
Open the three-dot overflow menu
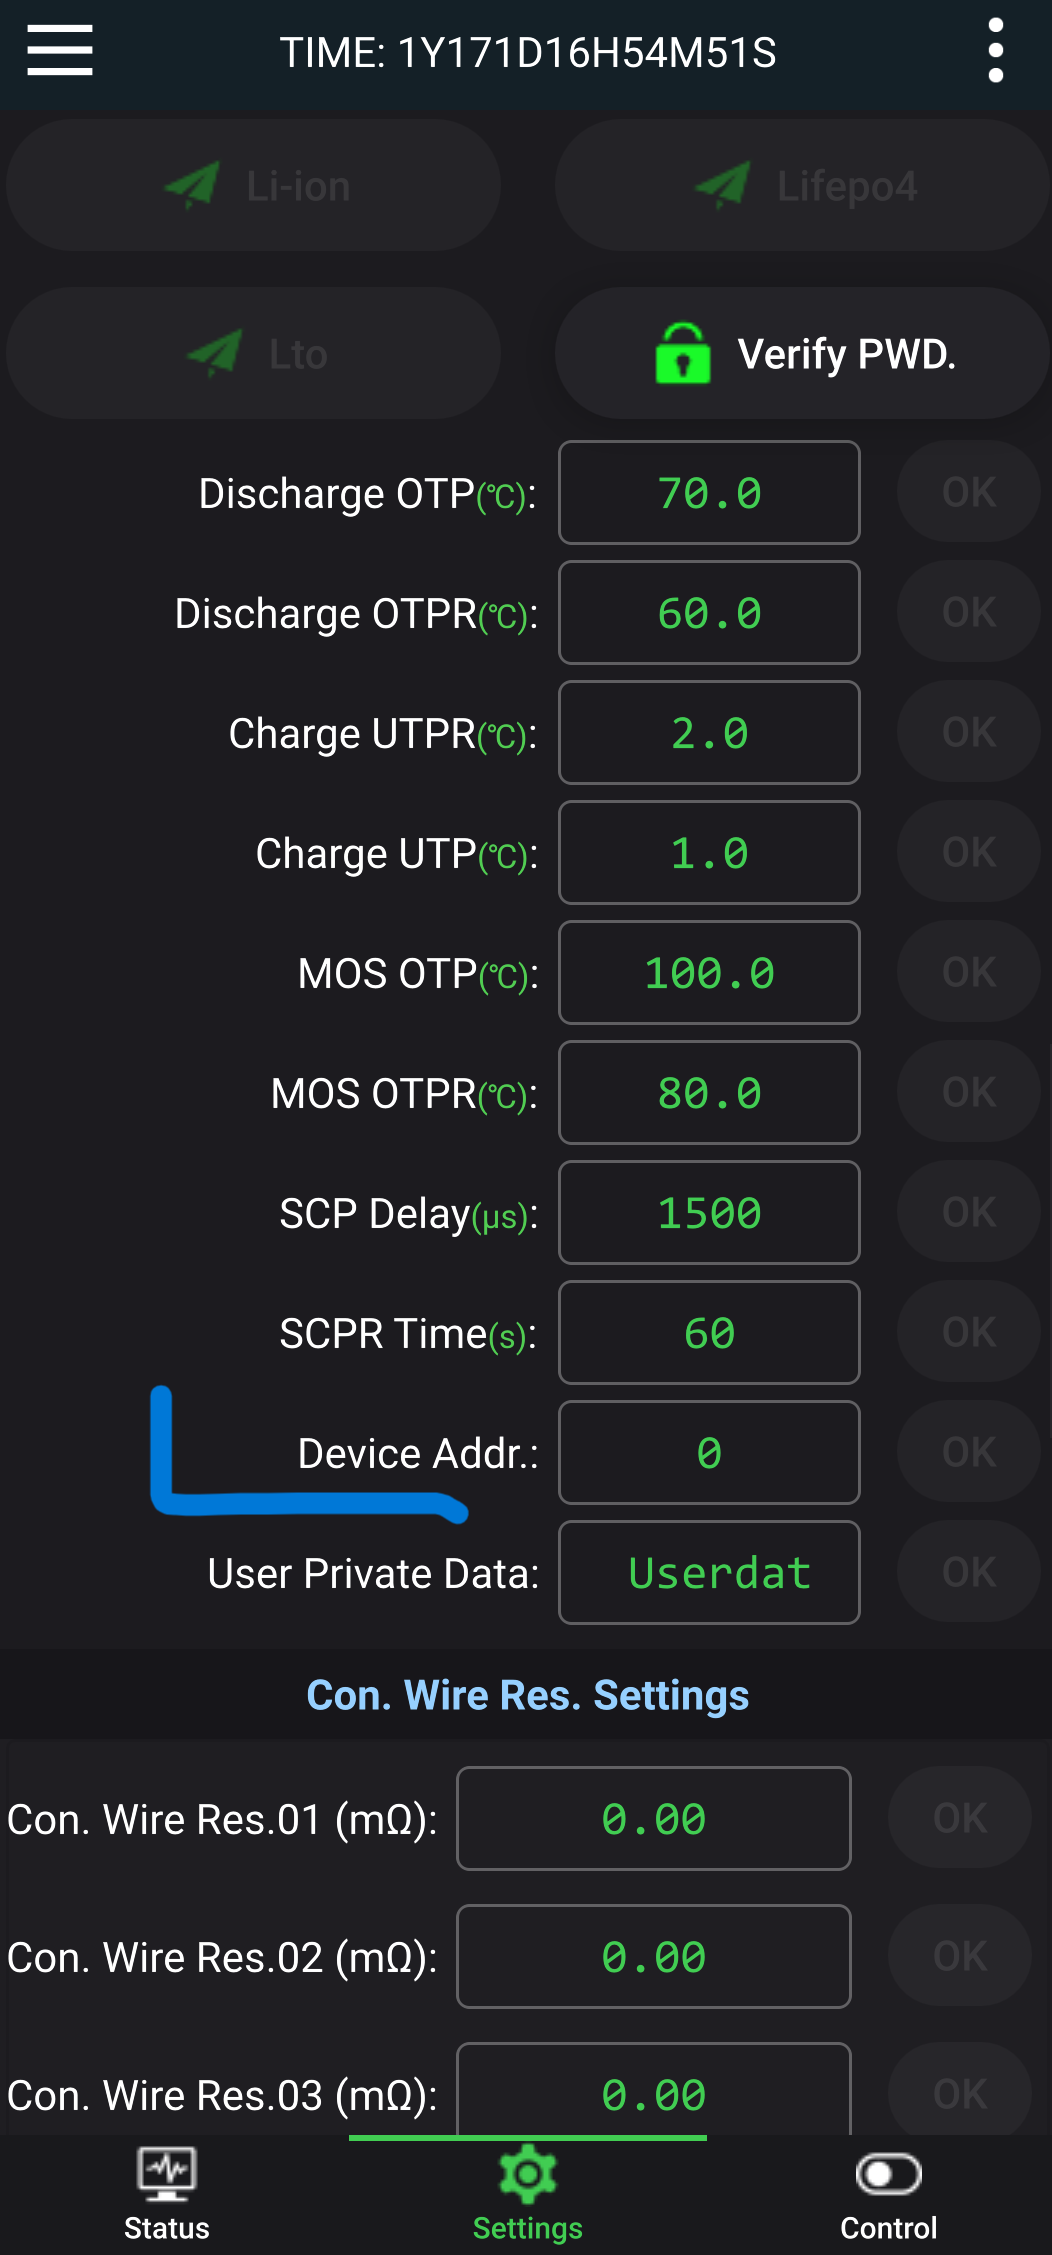click(x=995, y=51)
